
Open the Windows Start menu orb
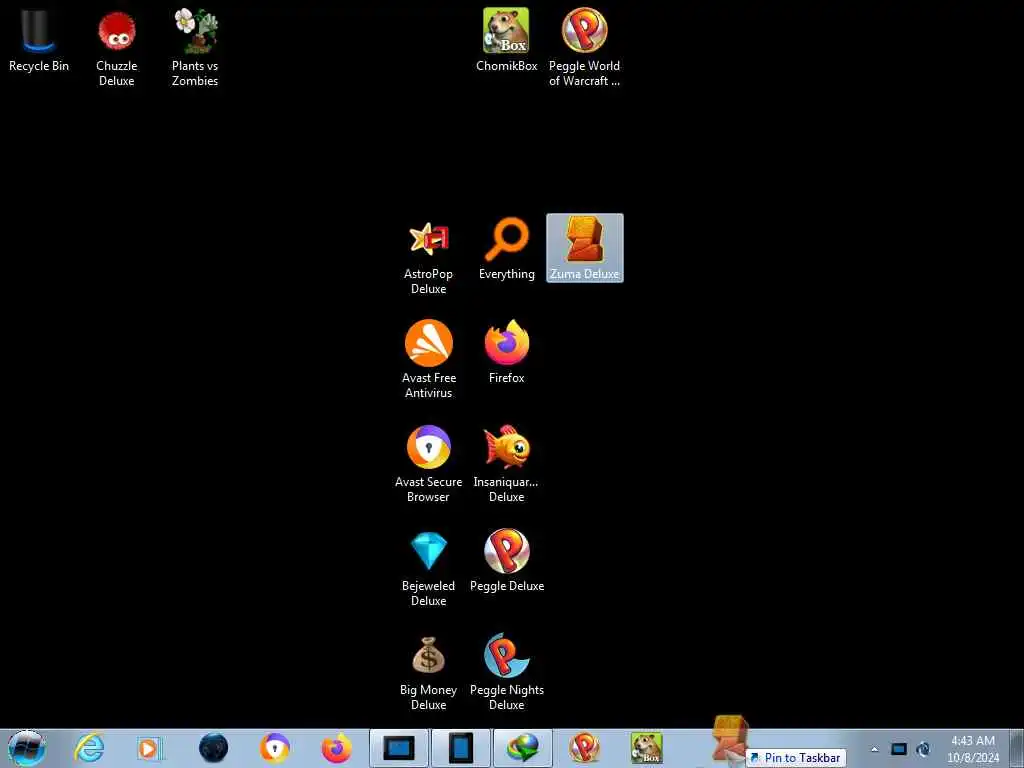[26, 748]
